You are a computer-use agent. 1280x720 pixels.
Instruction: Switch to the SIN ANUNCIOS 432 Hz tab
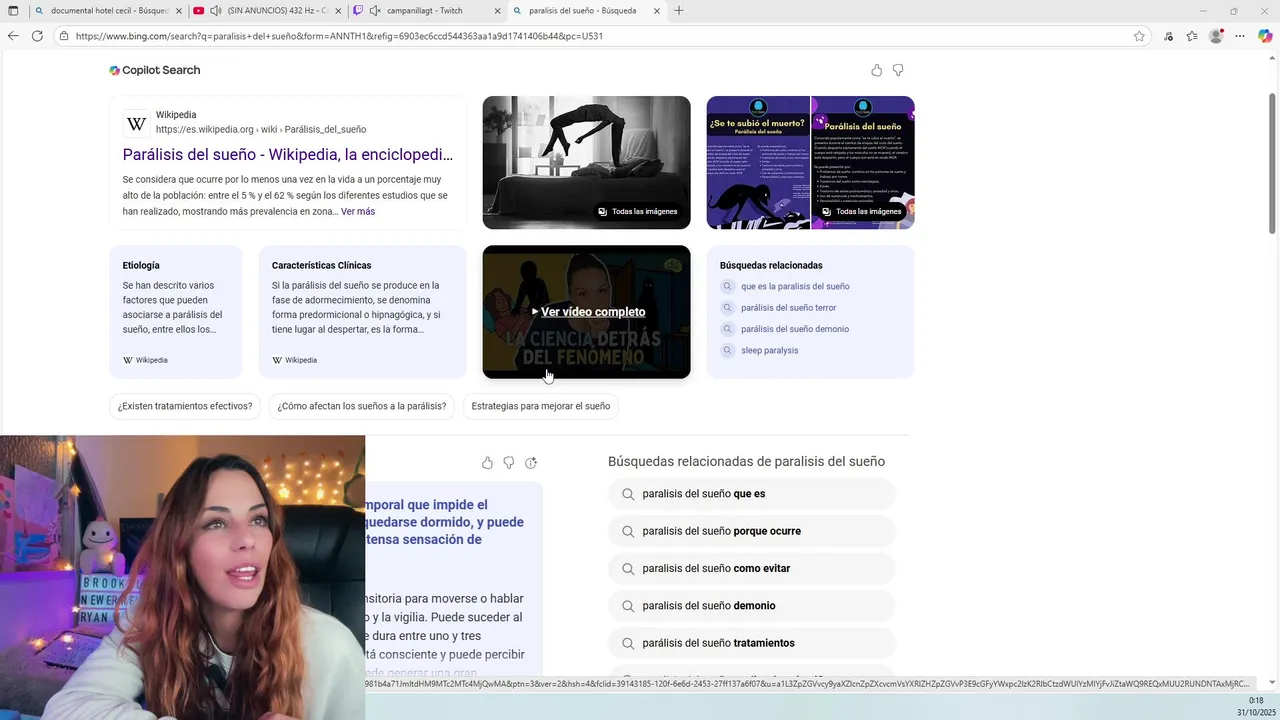click(268, 11)
